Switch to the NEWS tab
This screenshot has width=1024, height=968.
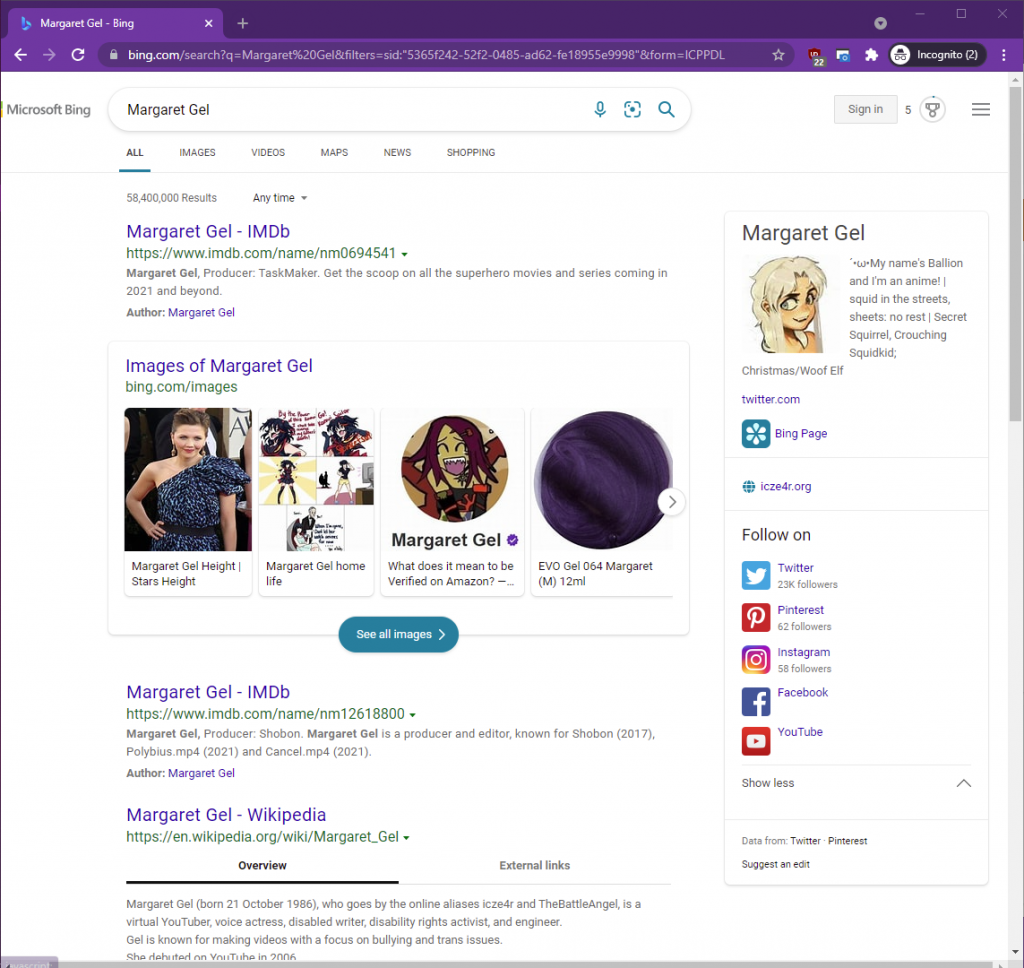point(397,152)
